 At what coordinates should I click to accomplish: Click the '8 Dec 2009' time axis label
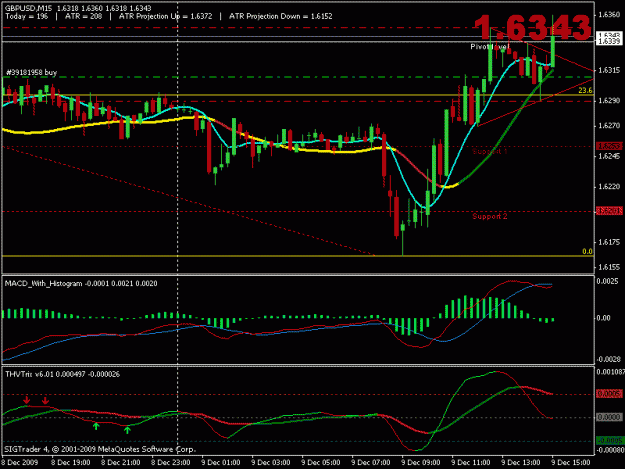click(x=20, y=462)
